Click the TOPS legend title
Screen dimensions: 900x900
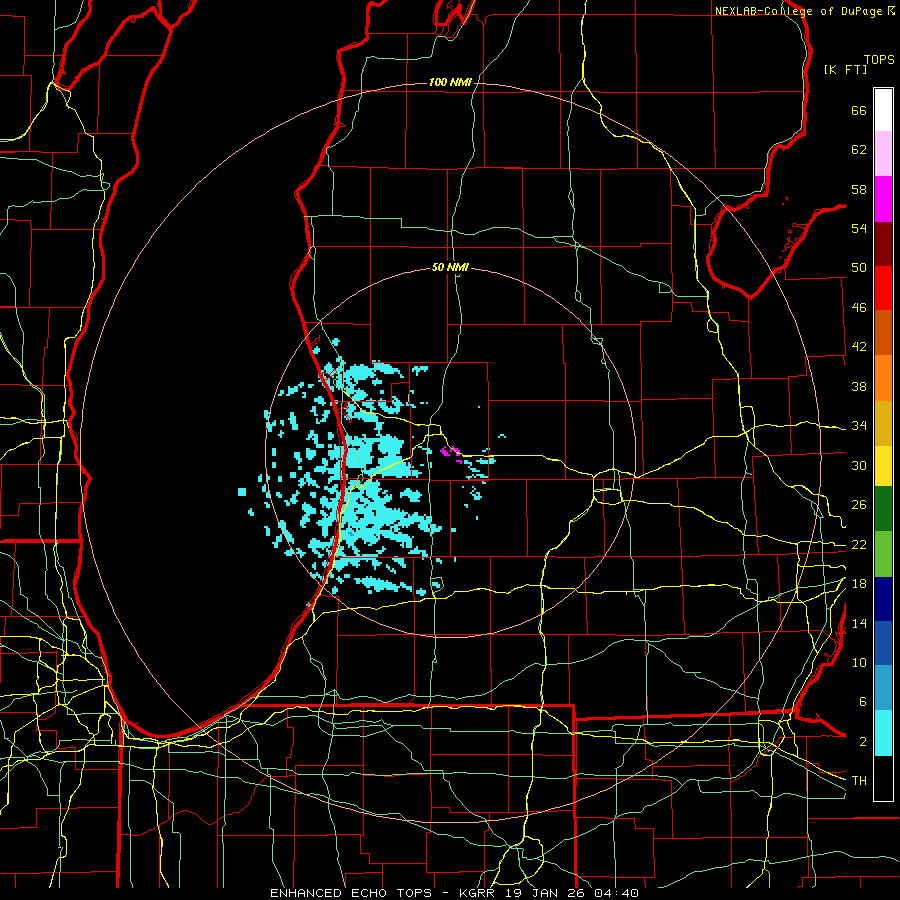[x=879, y=59]
